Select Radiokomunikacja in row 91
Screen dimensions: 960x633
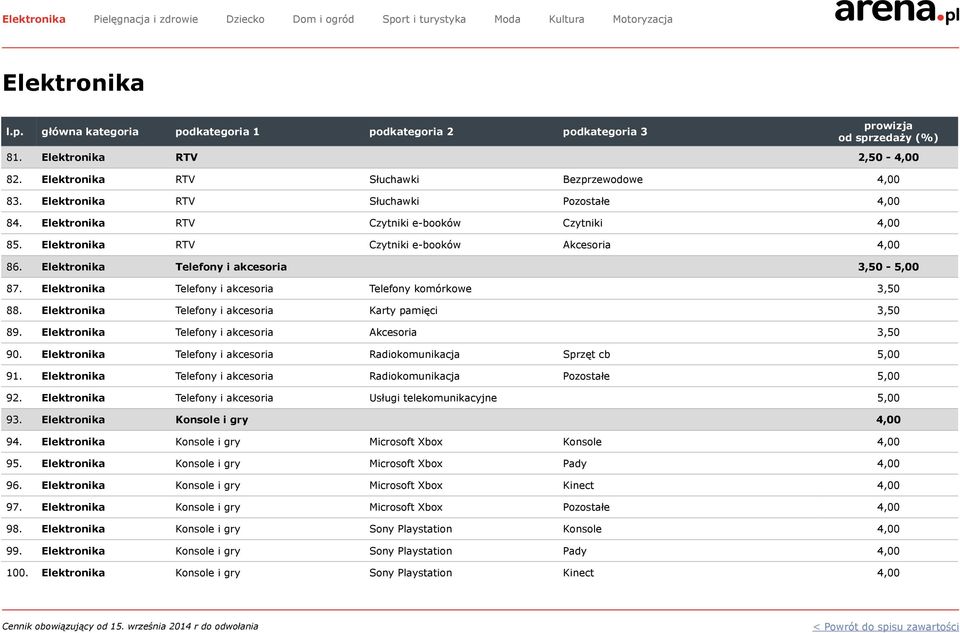[x=414, y=376]
